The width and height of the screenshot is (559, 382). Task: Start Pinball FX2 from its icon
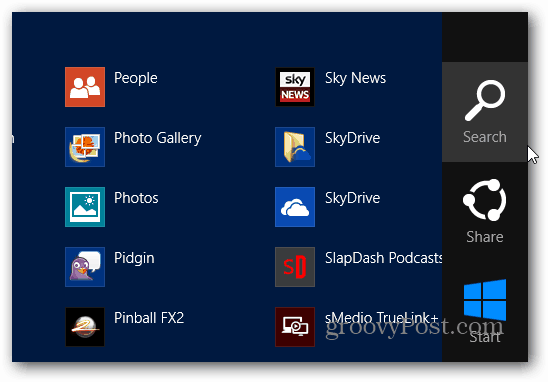[x=85, y=327]
